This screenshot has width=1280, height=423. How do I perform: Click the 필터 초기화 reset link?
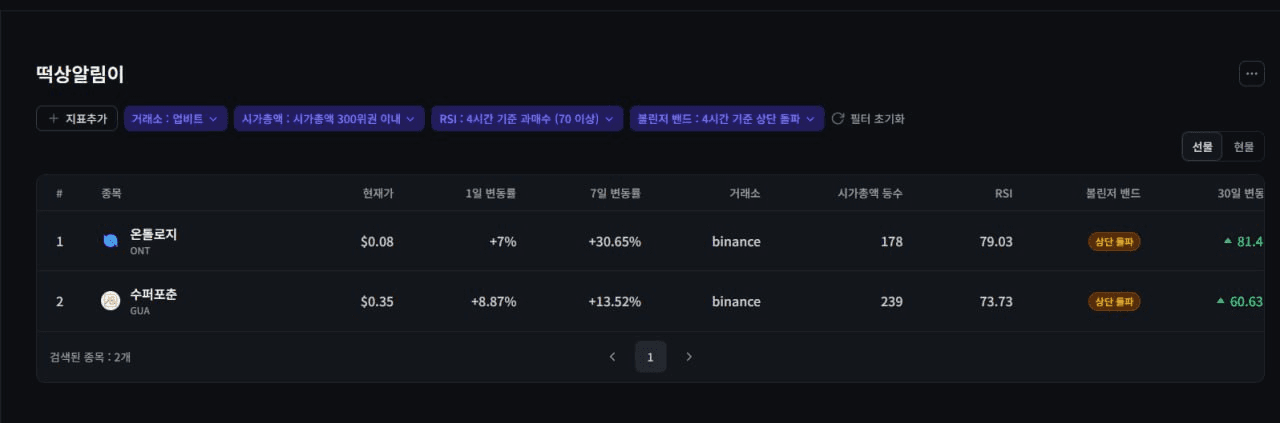877,119
